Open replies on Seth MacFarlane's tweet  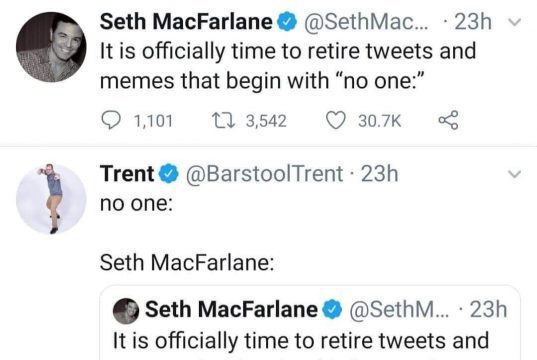tap(111, 121)
